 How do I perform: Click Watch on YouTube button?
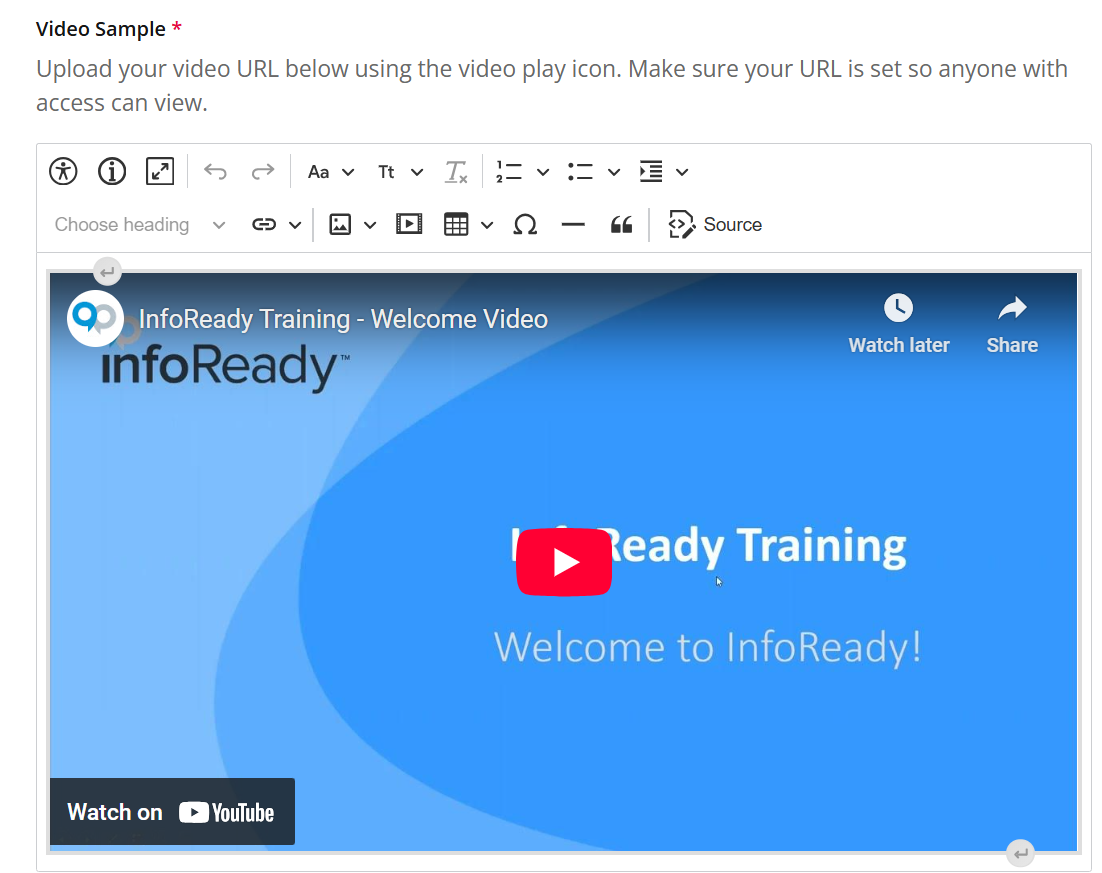coord(172,812)
